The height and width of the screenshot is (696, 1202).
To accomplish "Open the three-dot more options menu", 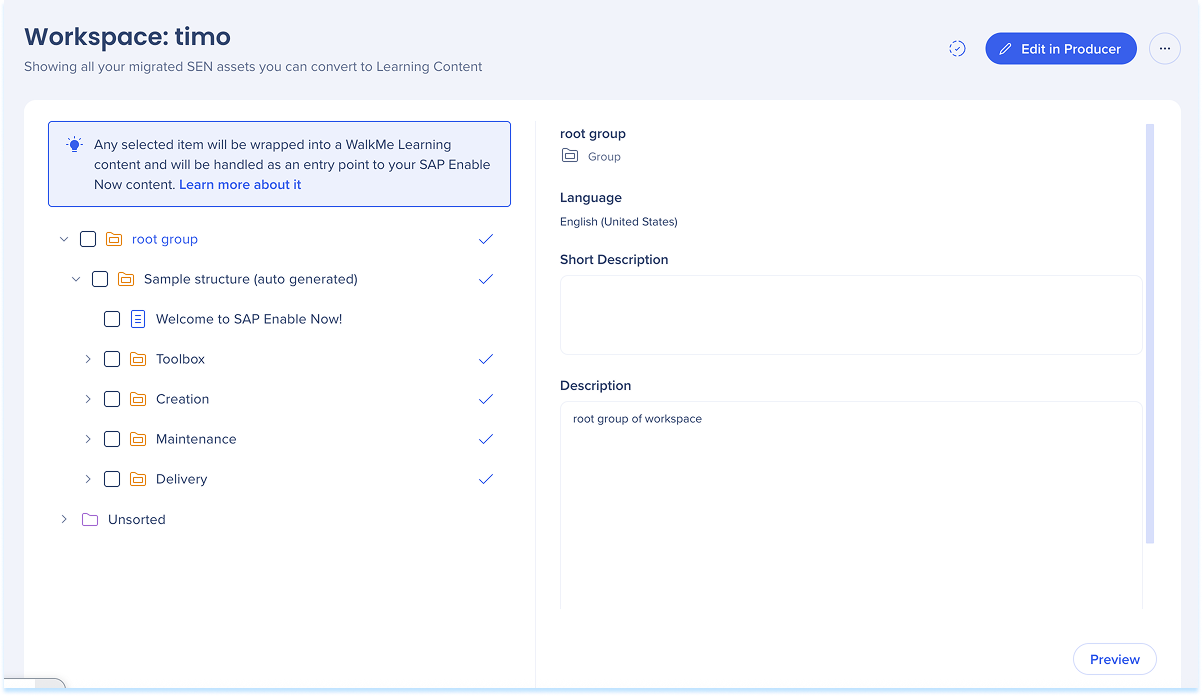I will pyautogui.click(x=1164, y=49).
